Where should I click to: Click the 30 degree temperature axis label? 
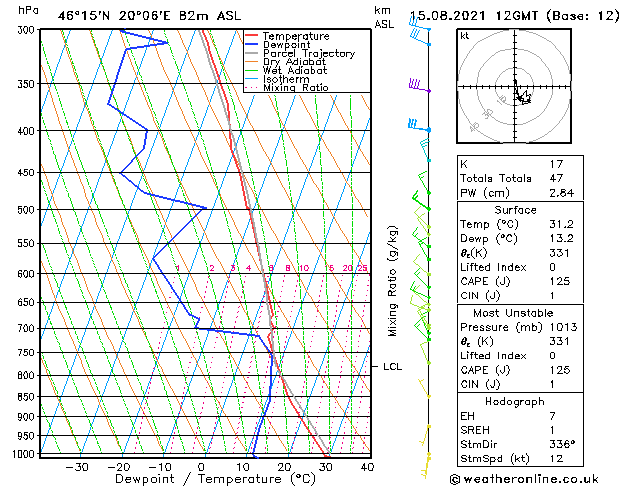[x=326, y=467]
